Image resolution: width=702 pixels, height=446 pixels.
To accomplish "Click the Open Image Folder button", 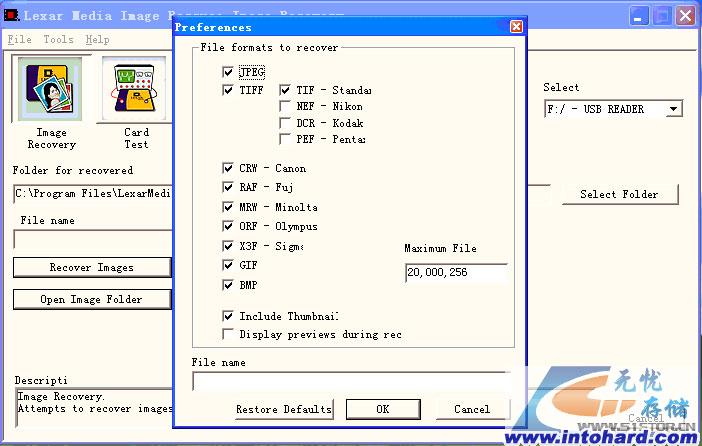I will [x=92, y=299].
